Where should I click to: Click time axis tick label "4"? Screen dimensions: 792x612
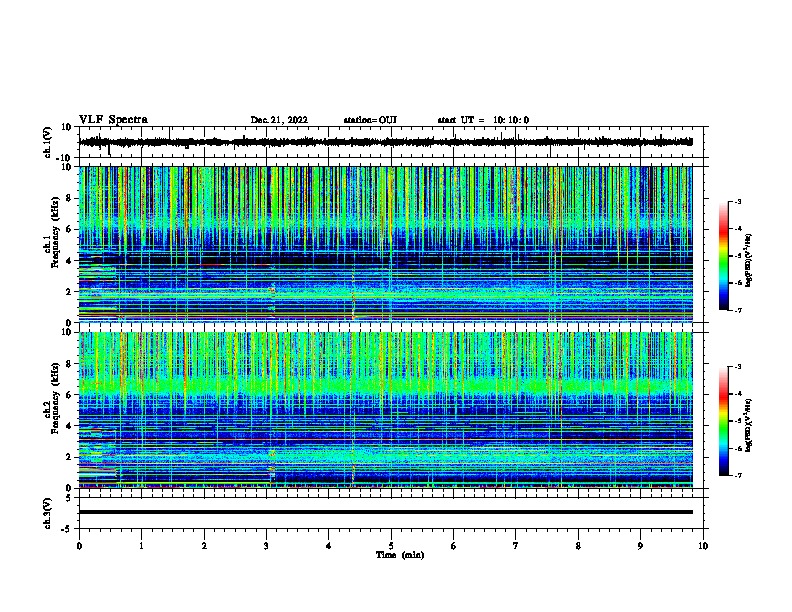click(x=329, y=546)
